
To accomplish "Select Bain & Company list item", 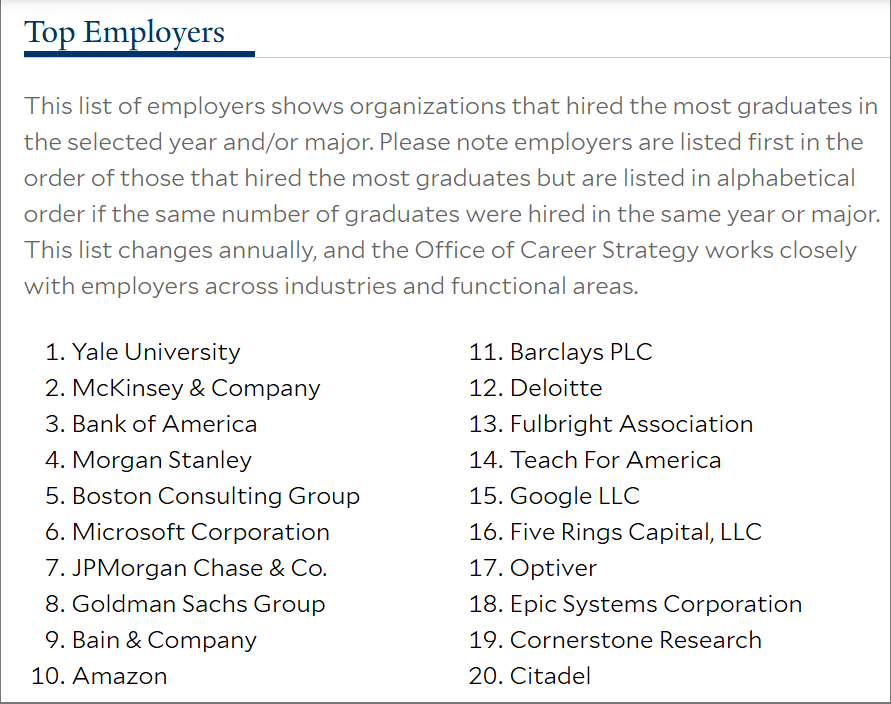I will coord(164,640).
